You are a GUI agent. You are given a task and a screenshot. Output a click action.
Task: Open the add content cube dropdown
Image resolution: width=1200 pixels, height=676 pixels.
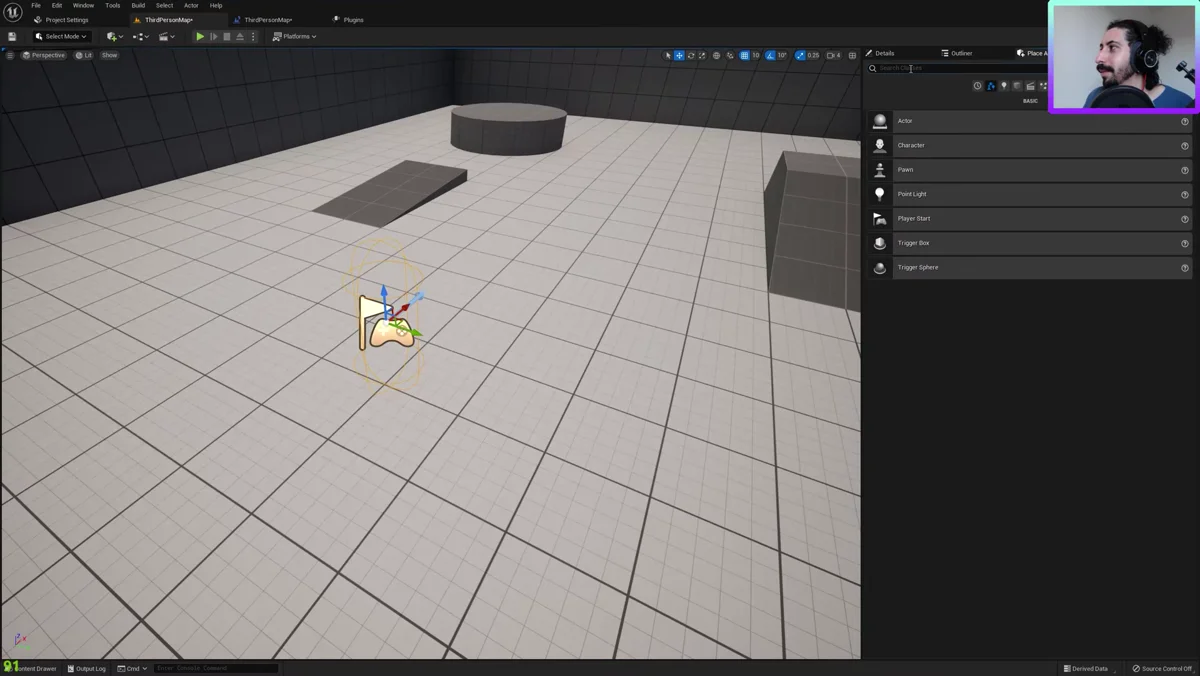click(x=115, y=36)
